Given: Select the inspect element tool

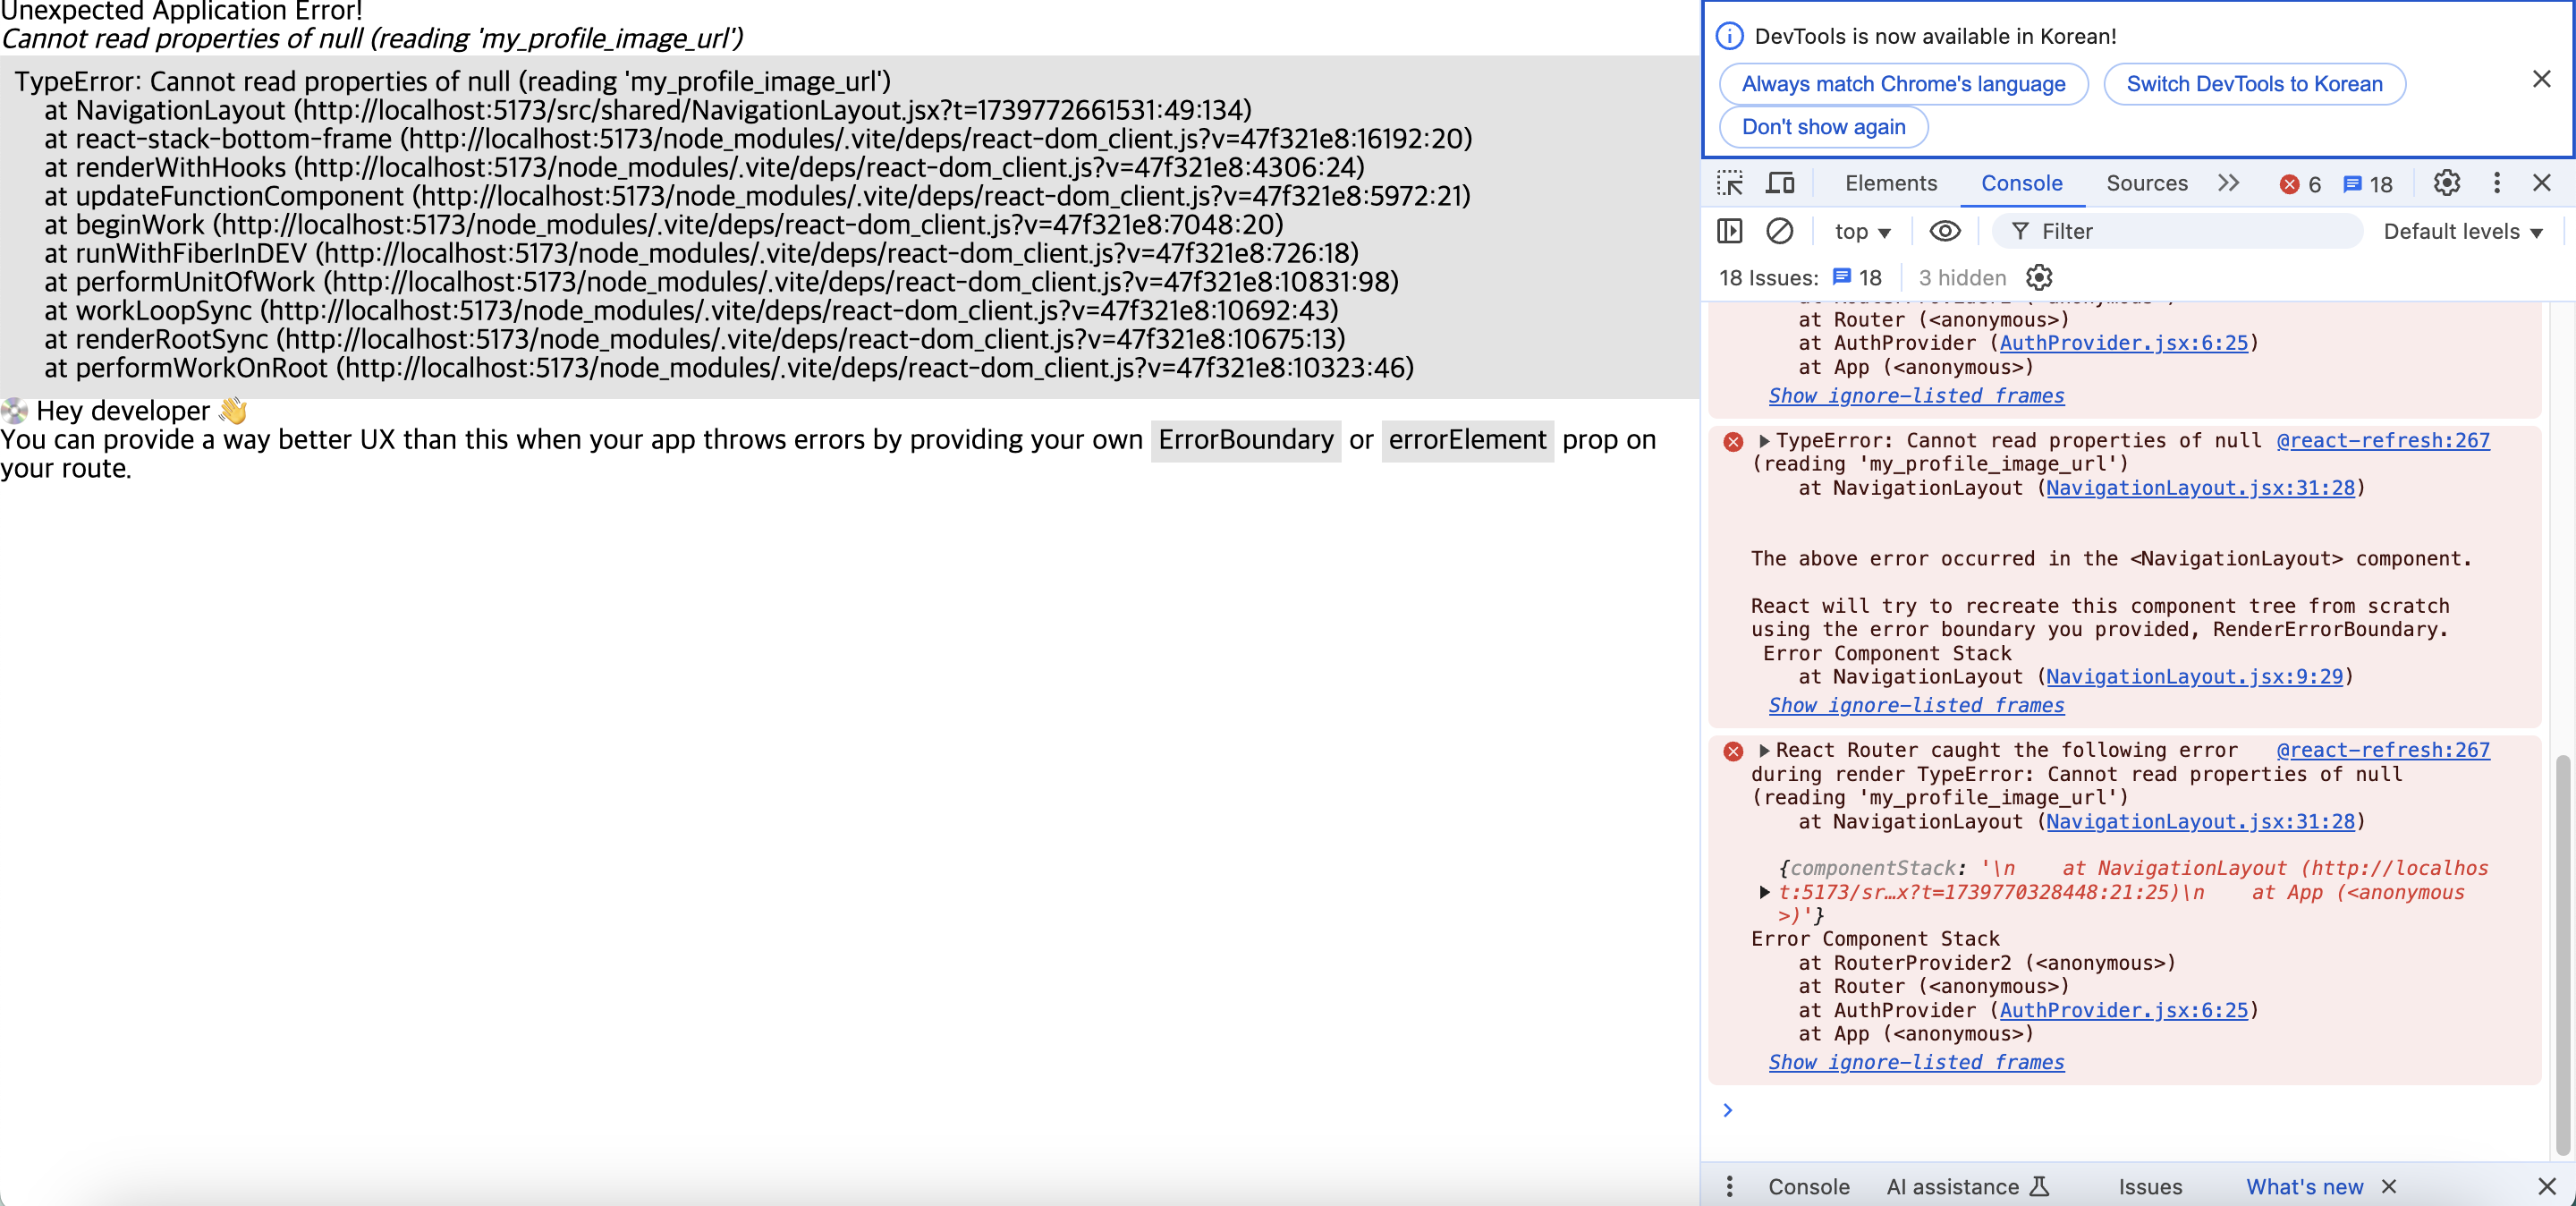Looking at the screenshot, I should (1731, 183).
